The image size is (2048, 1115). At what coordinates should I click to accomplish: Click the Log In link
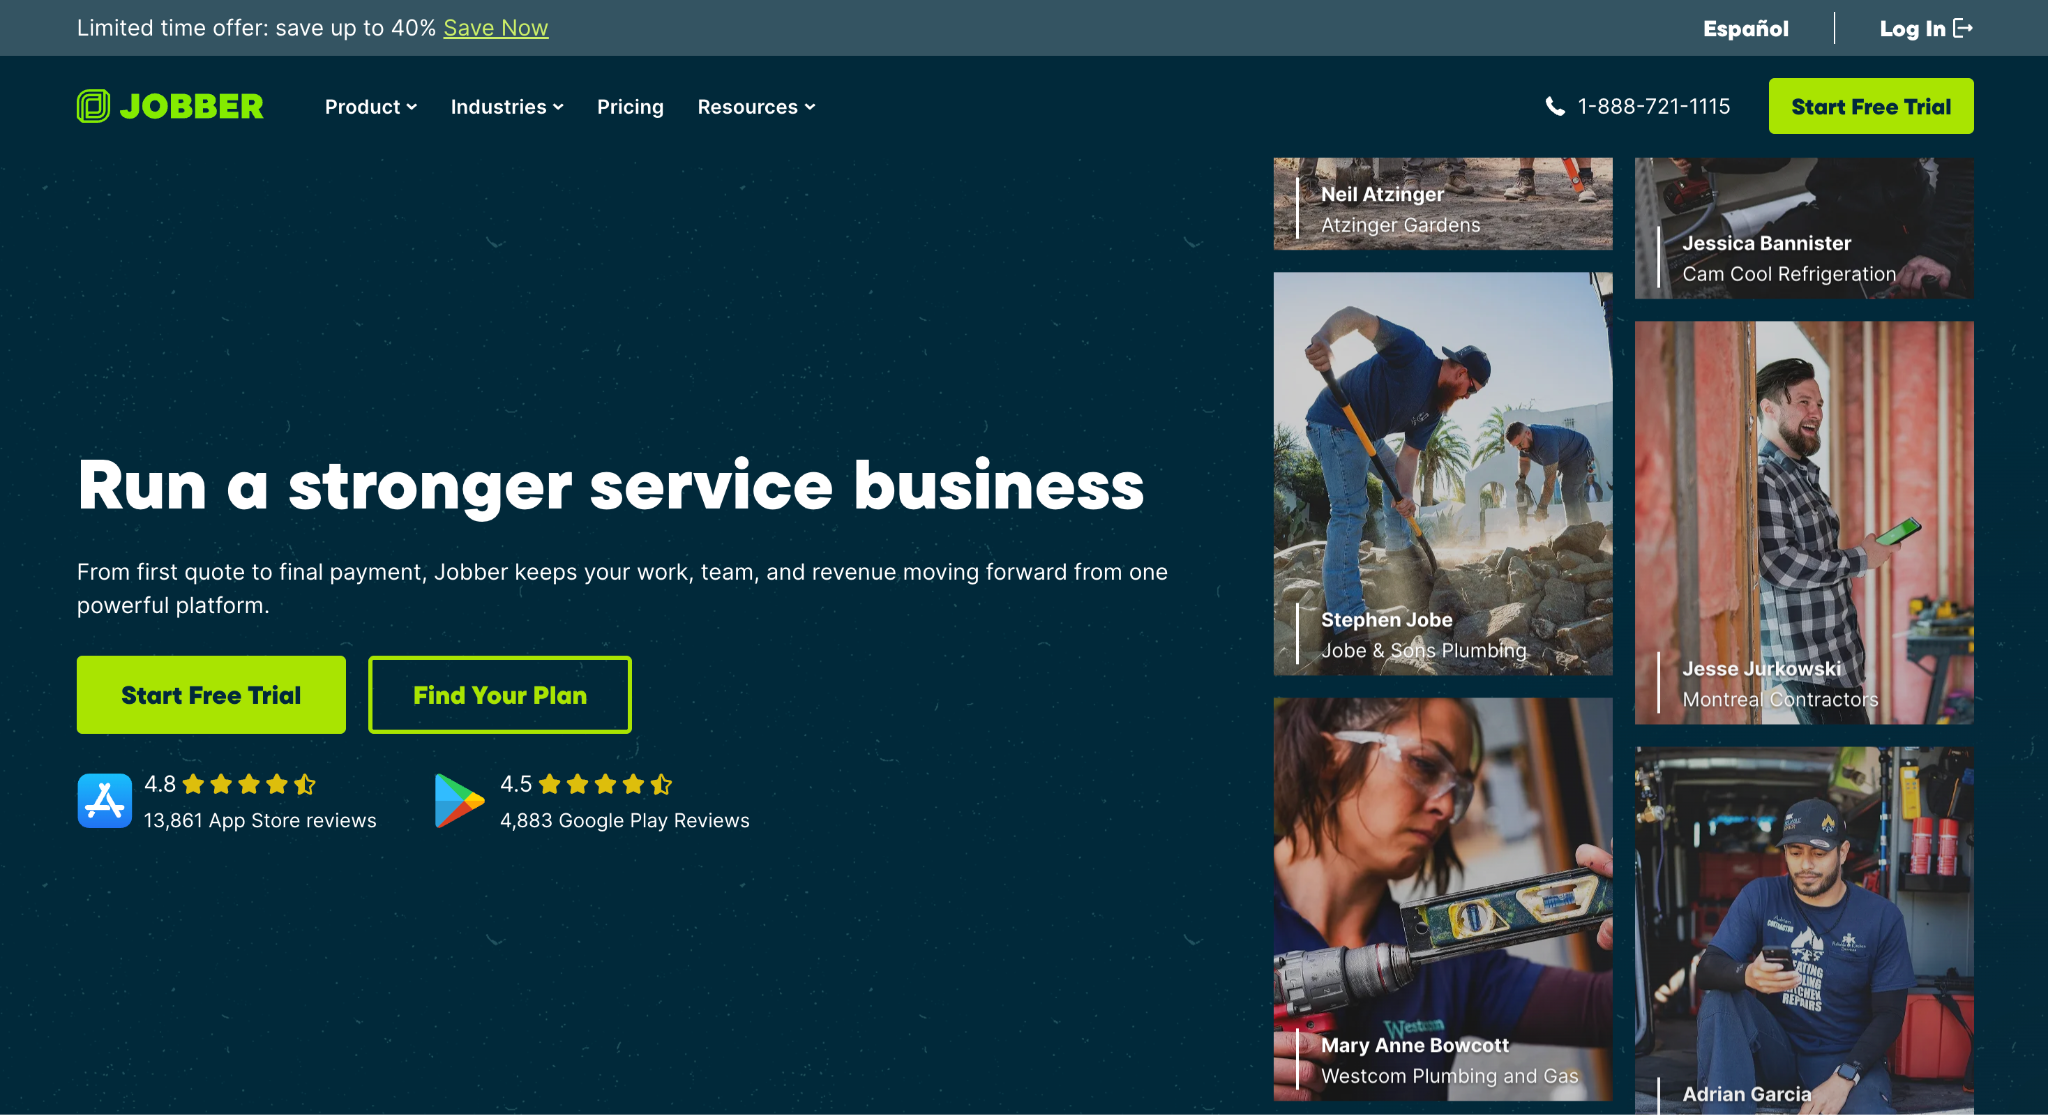[1926, 28]
